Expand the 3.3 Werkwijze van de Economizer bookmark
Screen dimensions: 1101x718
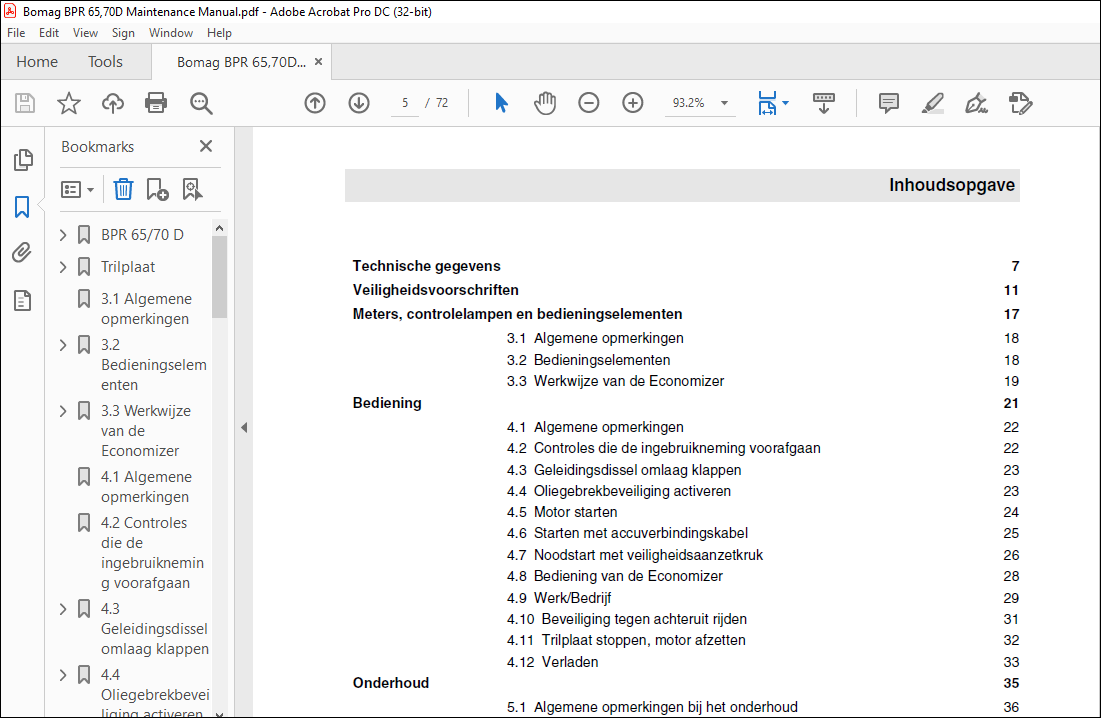[x=63, y=411]
